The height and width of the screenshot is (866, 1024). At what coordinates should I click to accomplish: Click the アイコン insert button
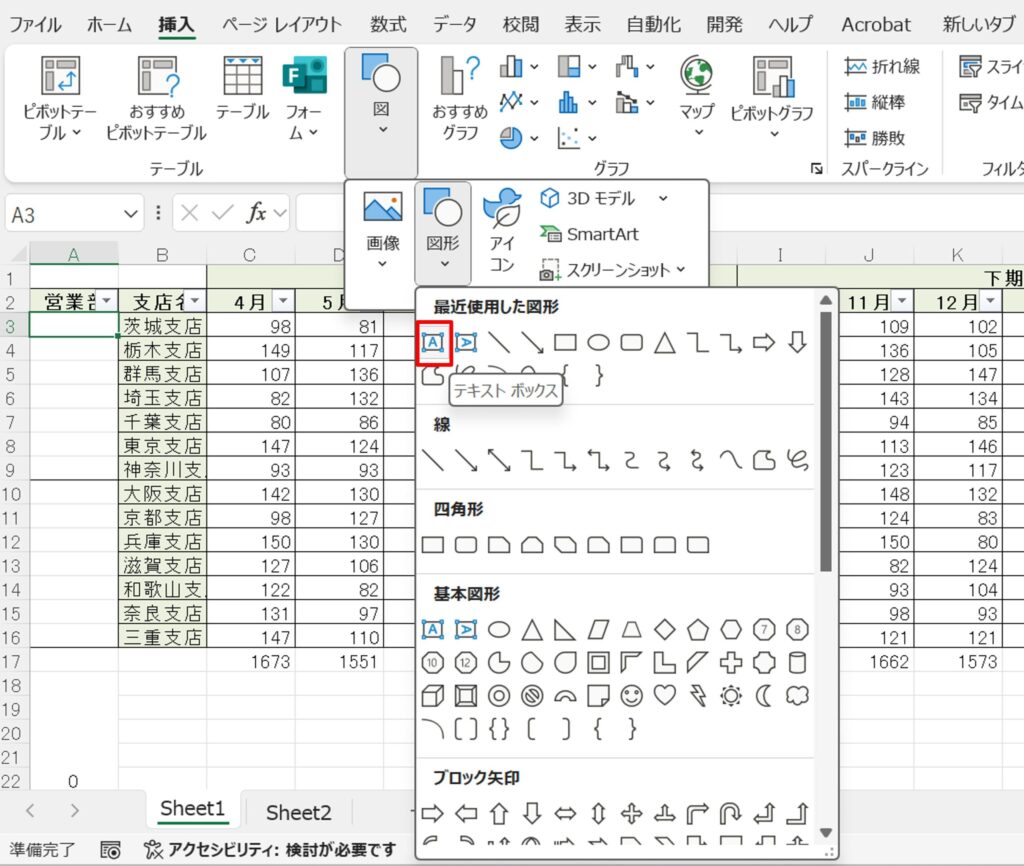502,230
